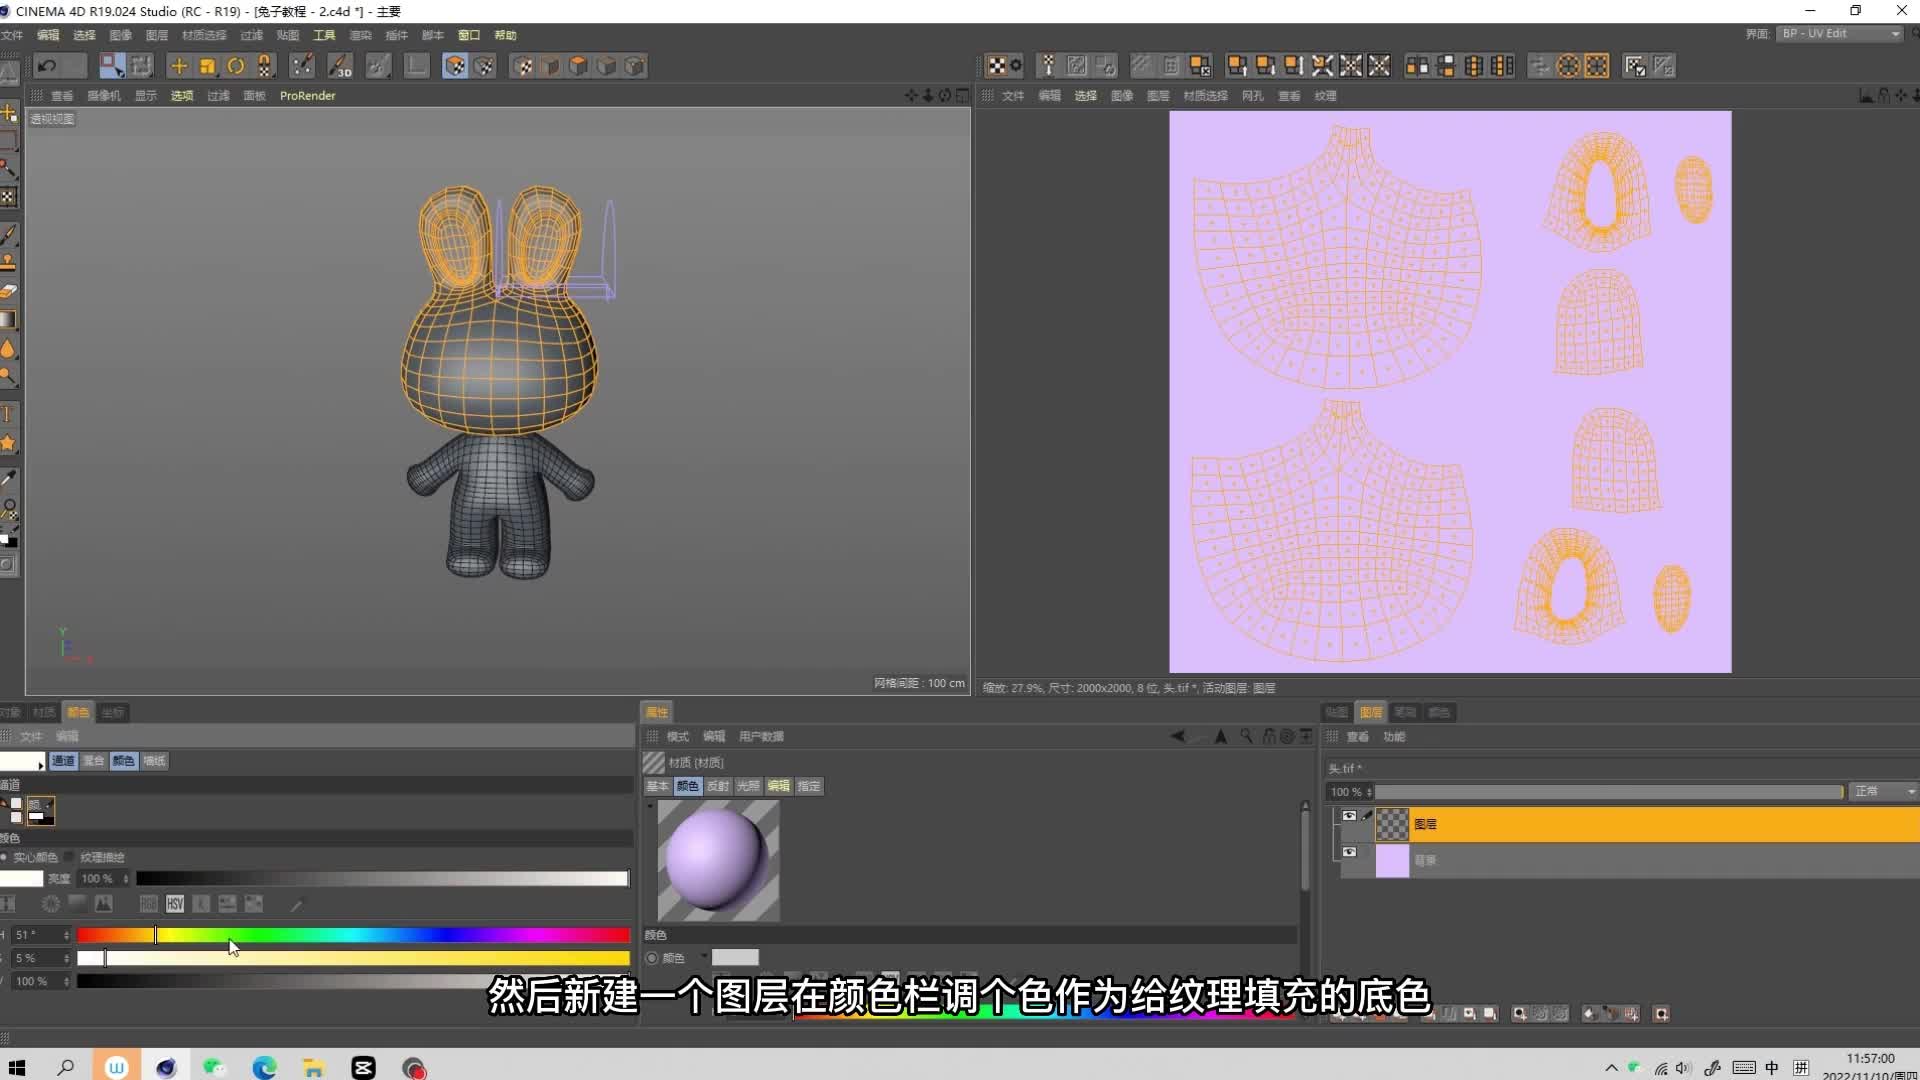Open the 界面 layout dropdown BP - UV Edit
This screenshot has height=1080, width=1920.
[x=1840, y=34]
